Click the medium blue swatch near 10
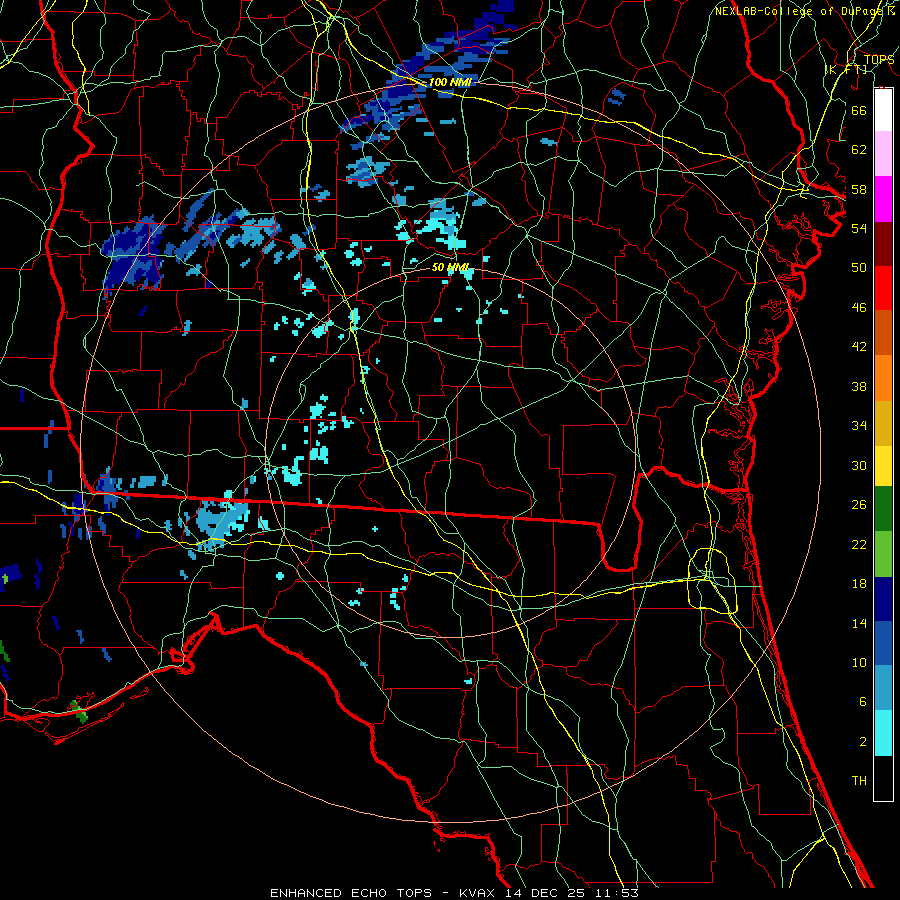The height and width of the screenshot is (900, 900). [883, 643]
